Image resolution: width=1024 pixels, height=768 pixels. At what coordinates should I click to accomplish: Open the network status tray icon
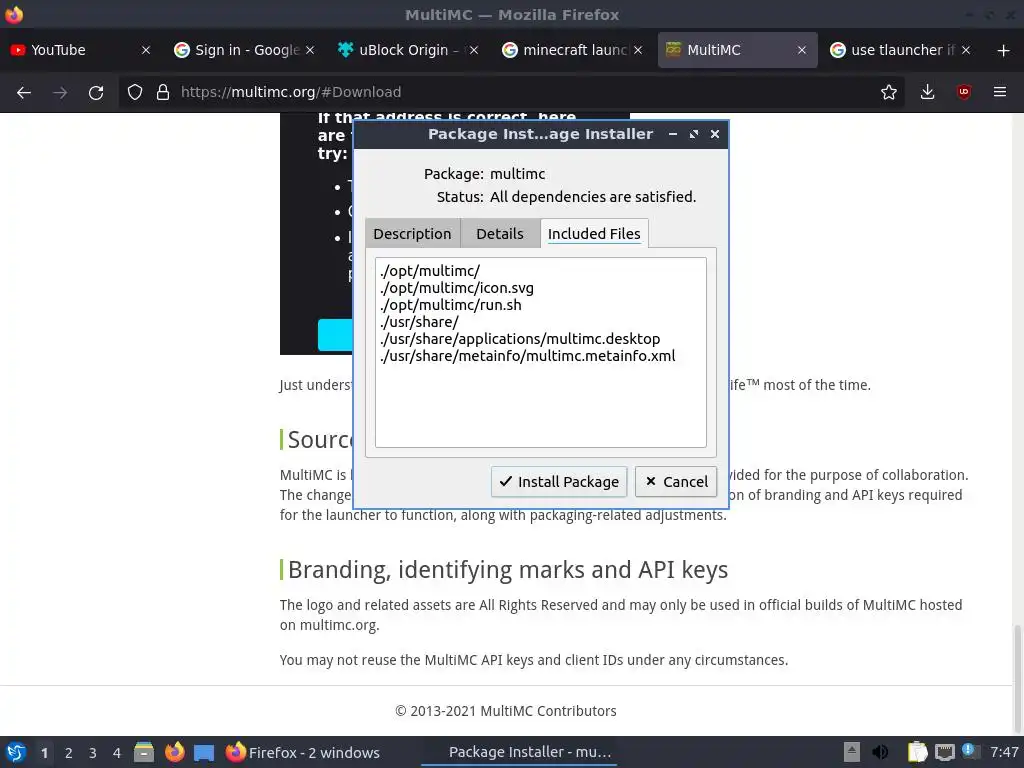[x=944, y=752]
